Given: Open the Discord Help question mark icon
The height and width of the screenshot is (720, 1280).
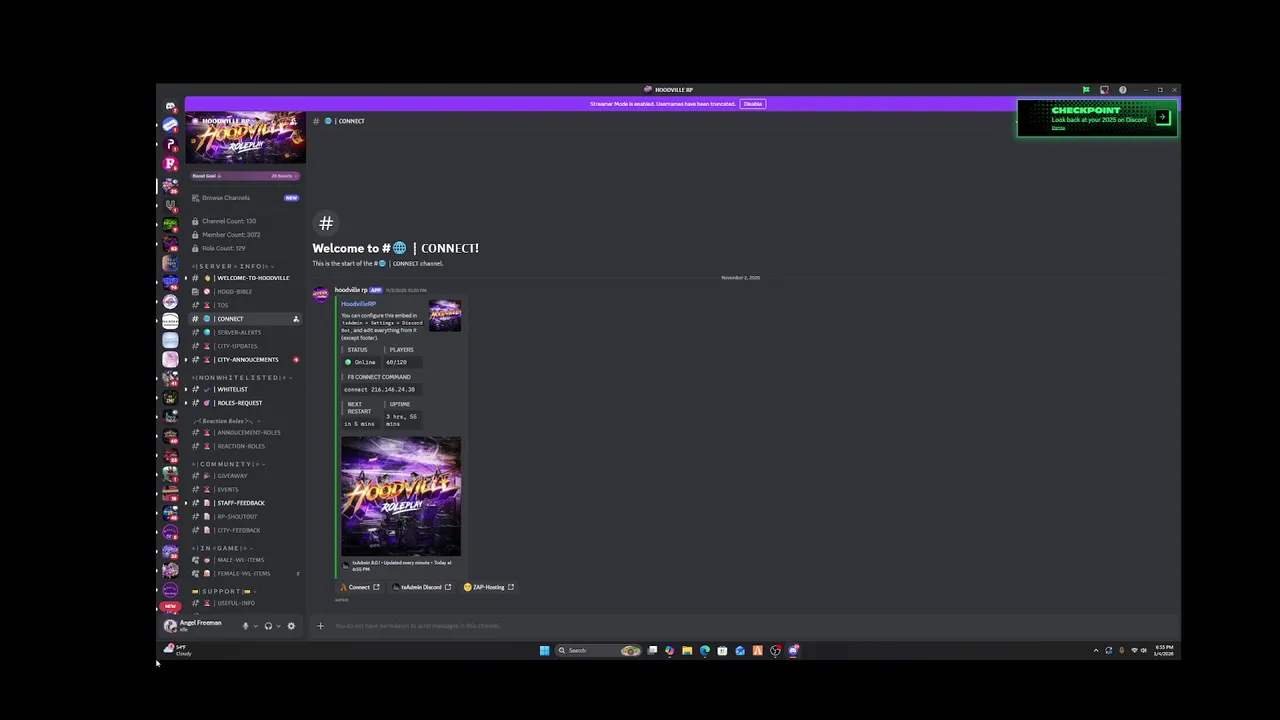Looking at the screenshot, I should click(x=1123, y=90).
